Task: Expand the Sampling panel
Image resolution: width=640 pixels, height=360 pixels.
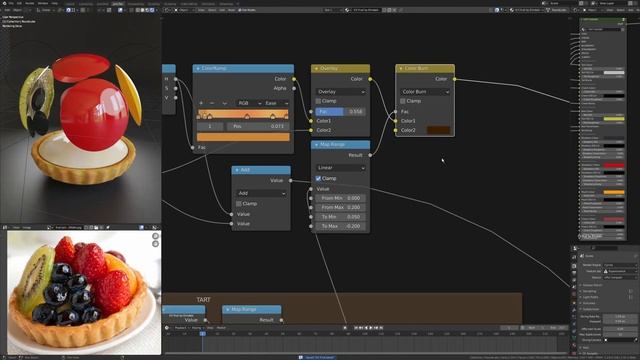Action: pos(589,291)
